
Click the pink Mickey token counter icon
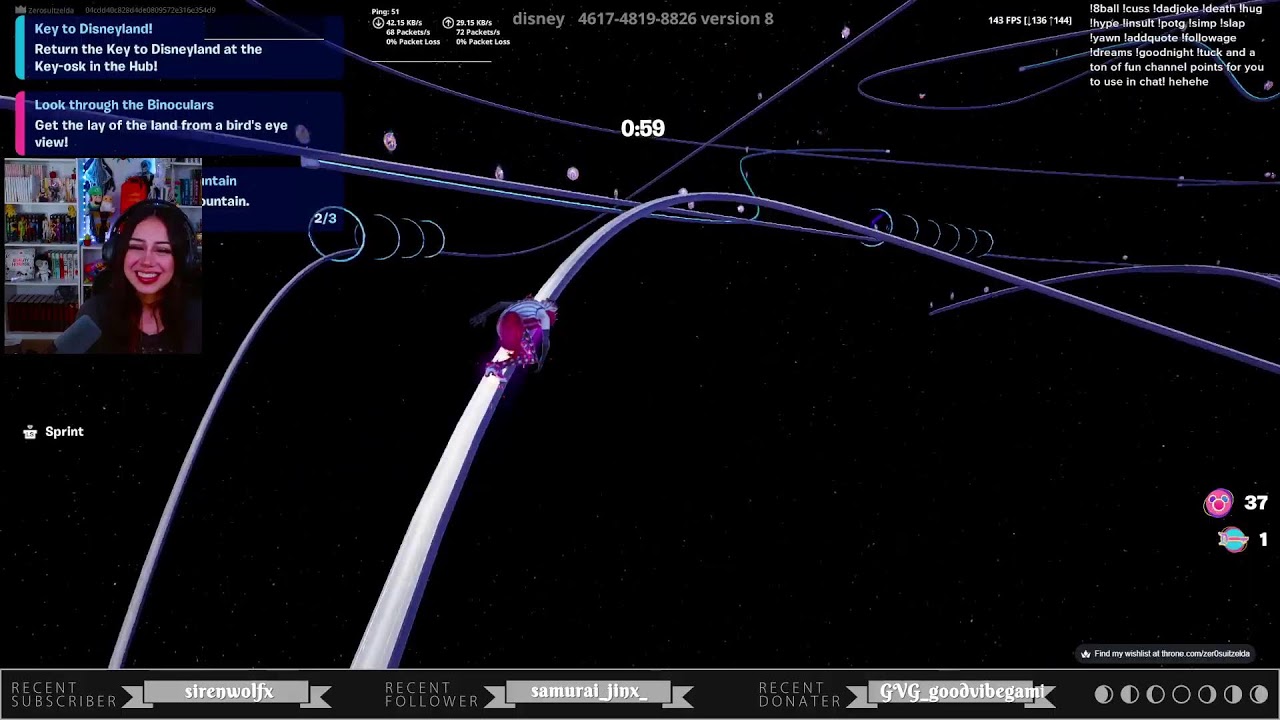click(x=1218, y=504)
